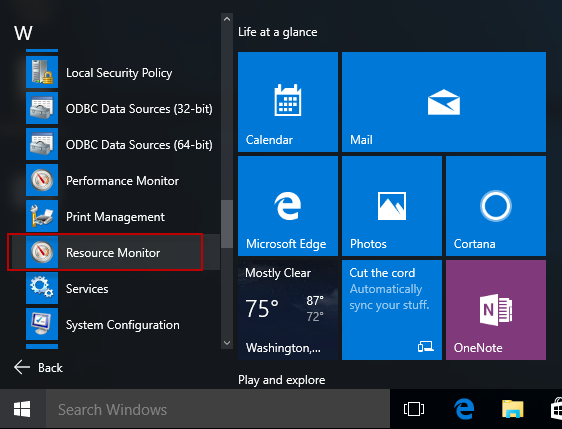Click in the Search Windows box
The height and width of the screenshot is (429, 562).
[218, 409]
